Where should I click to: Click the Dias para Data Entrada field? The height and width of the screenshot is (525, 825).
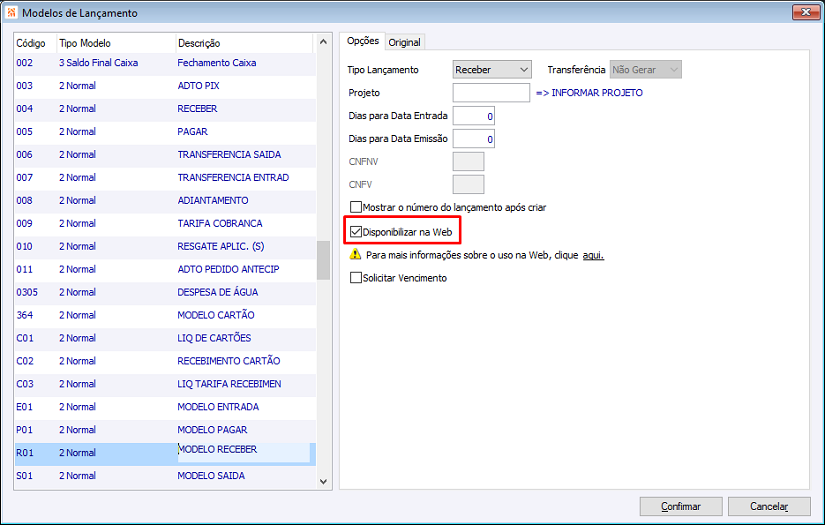[474, 116]
